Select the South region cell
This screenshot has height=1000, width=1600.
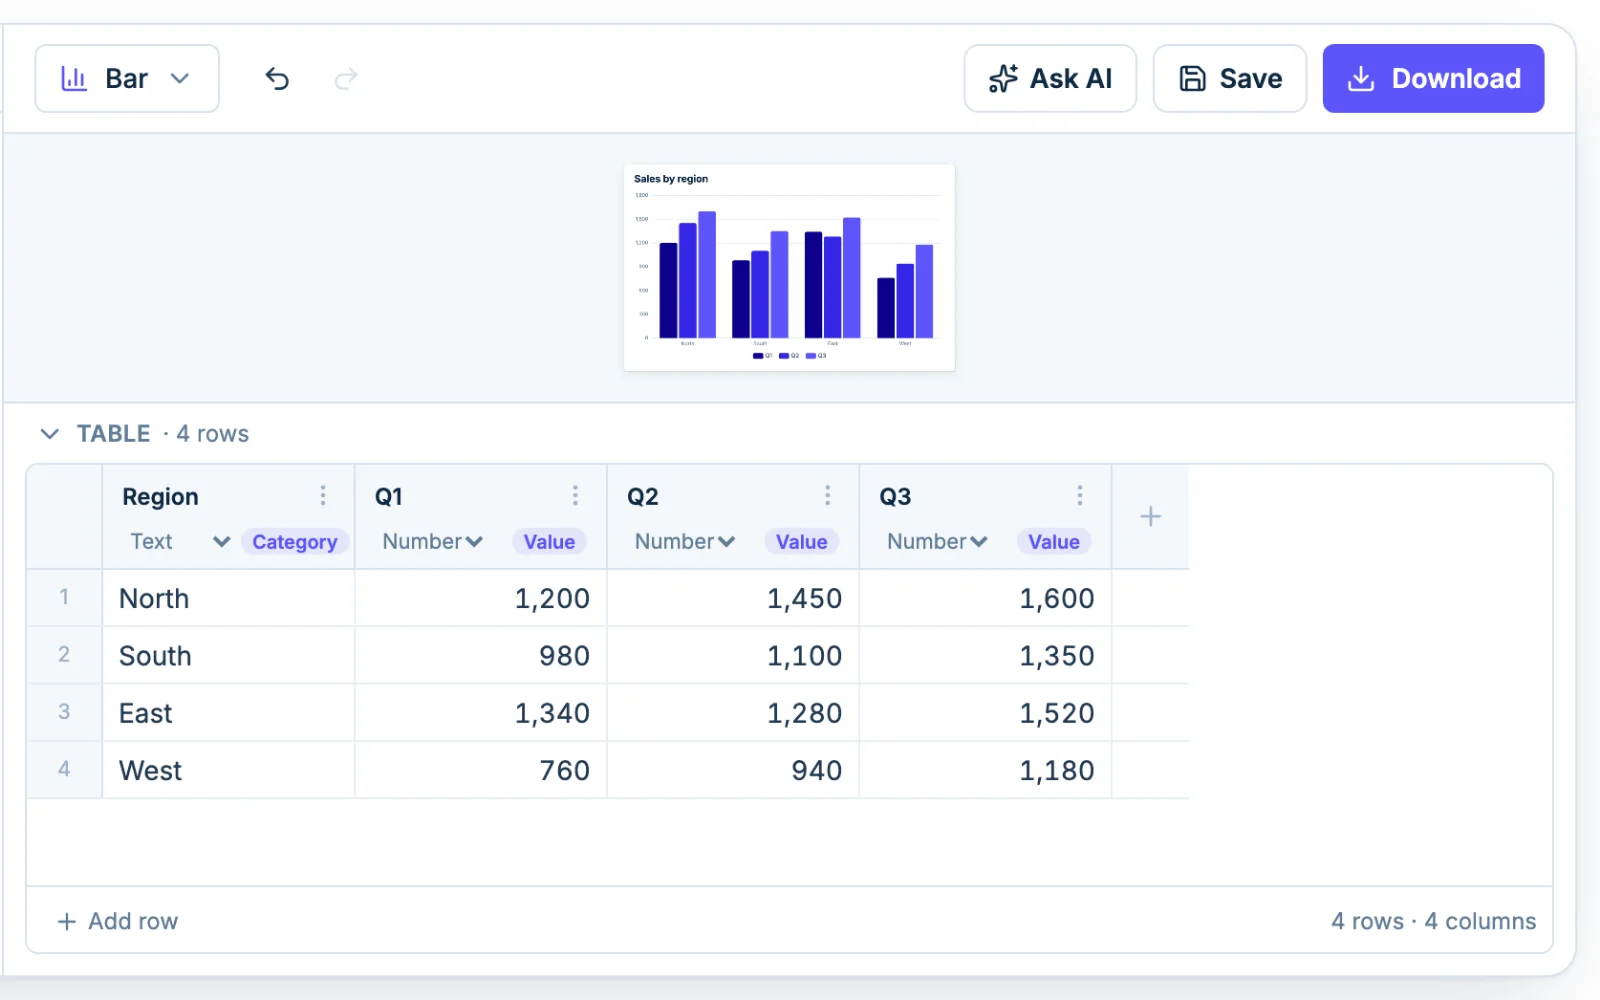click(229, 656)
